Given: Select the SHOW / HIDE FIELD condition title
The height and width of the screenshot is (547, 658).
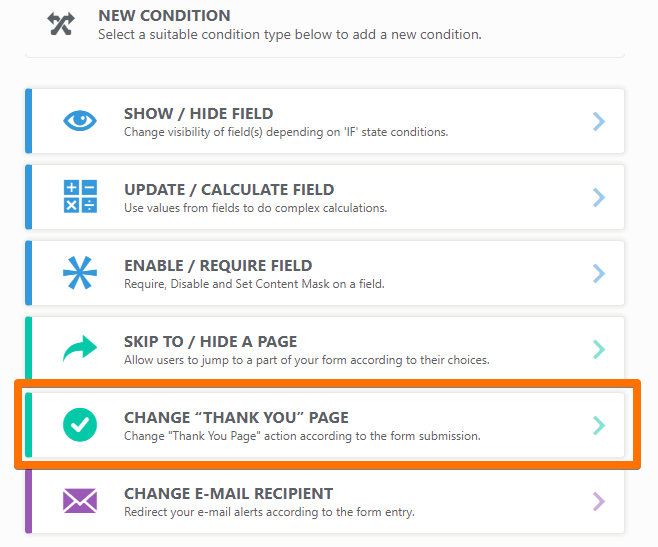Looking at the screenshot, I should (198, 114).
